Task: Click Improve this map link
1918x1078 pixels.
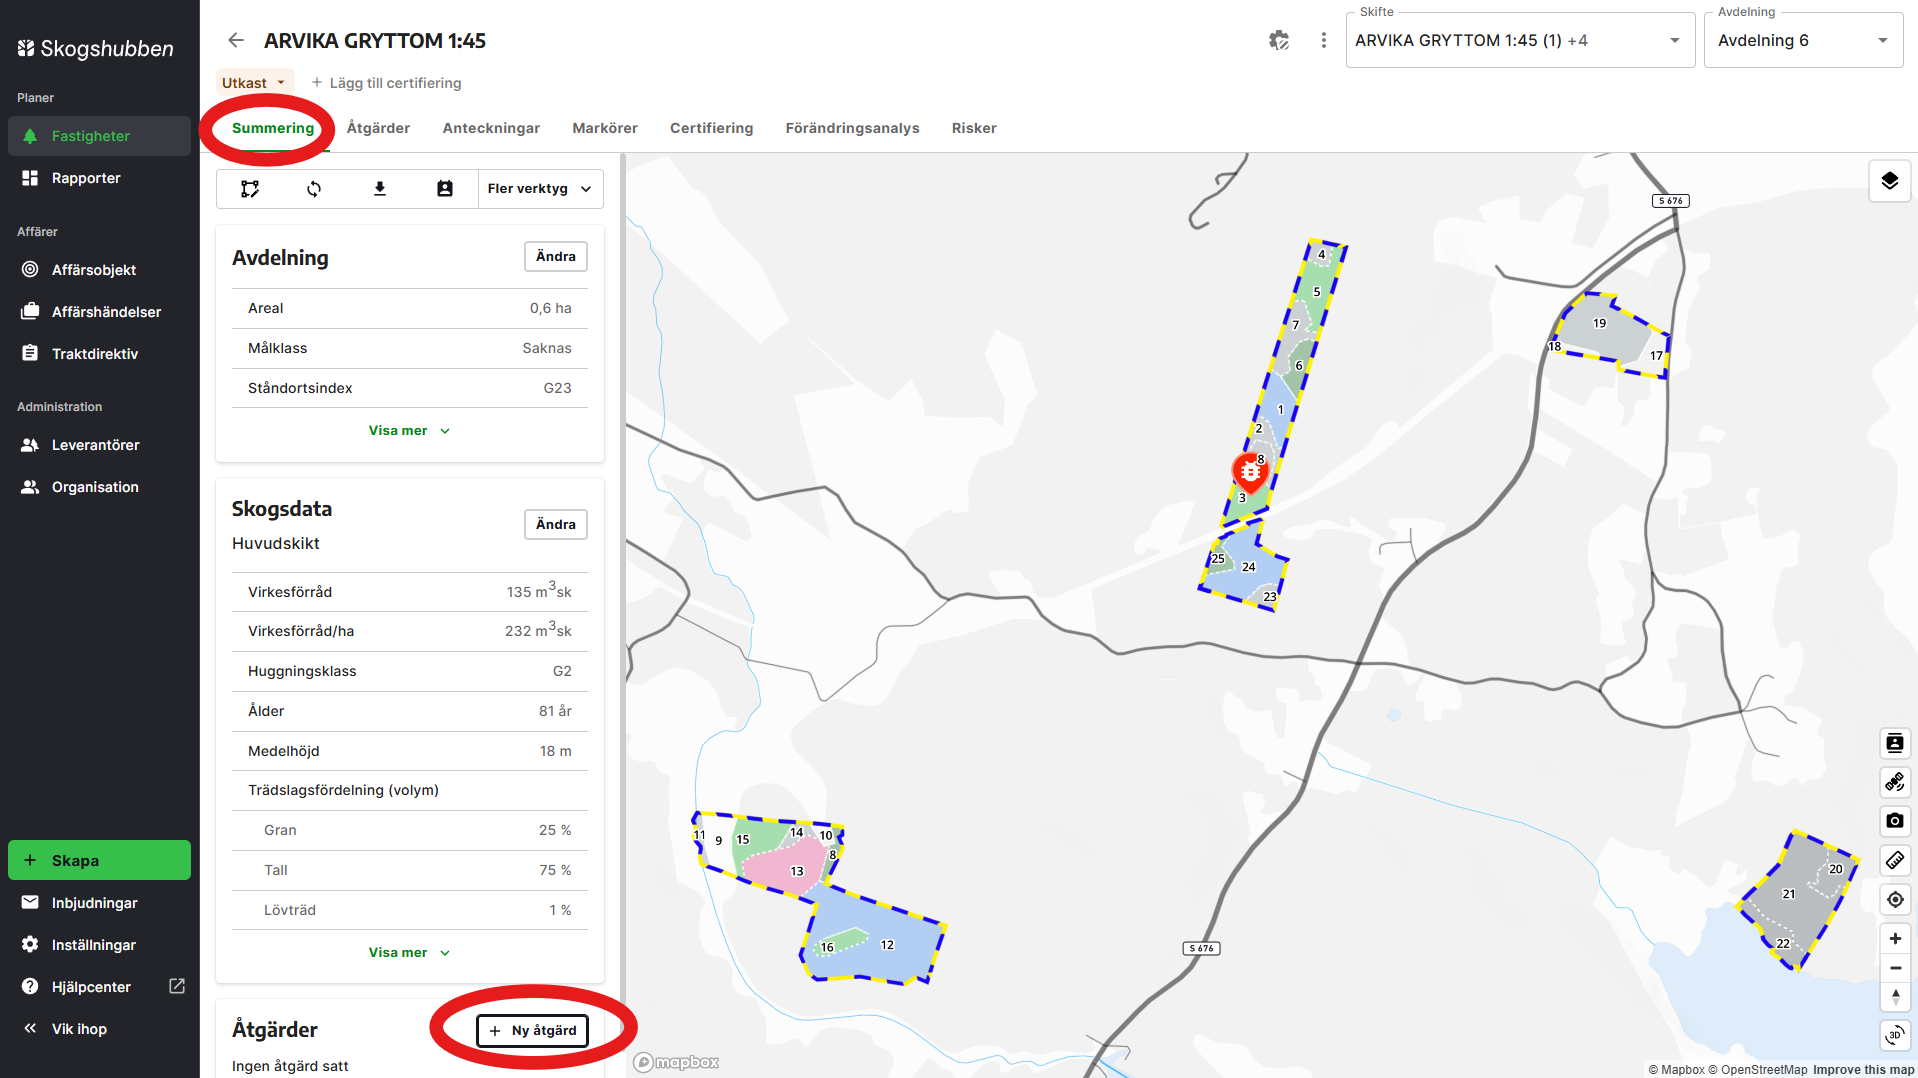Action: (1863, 1070)
